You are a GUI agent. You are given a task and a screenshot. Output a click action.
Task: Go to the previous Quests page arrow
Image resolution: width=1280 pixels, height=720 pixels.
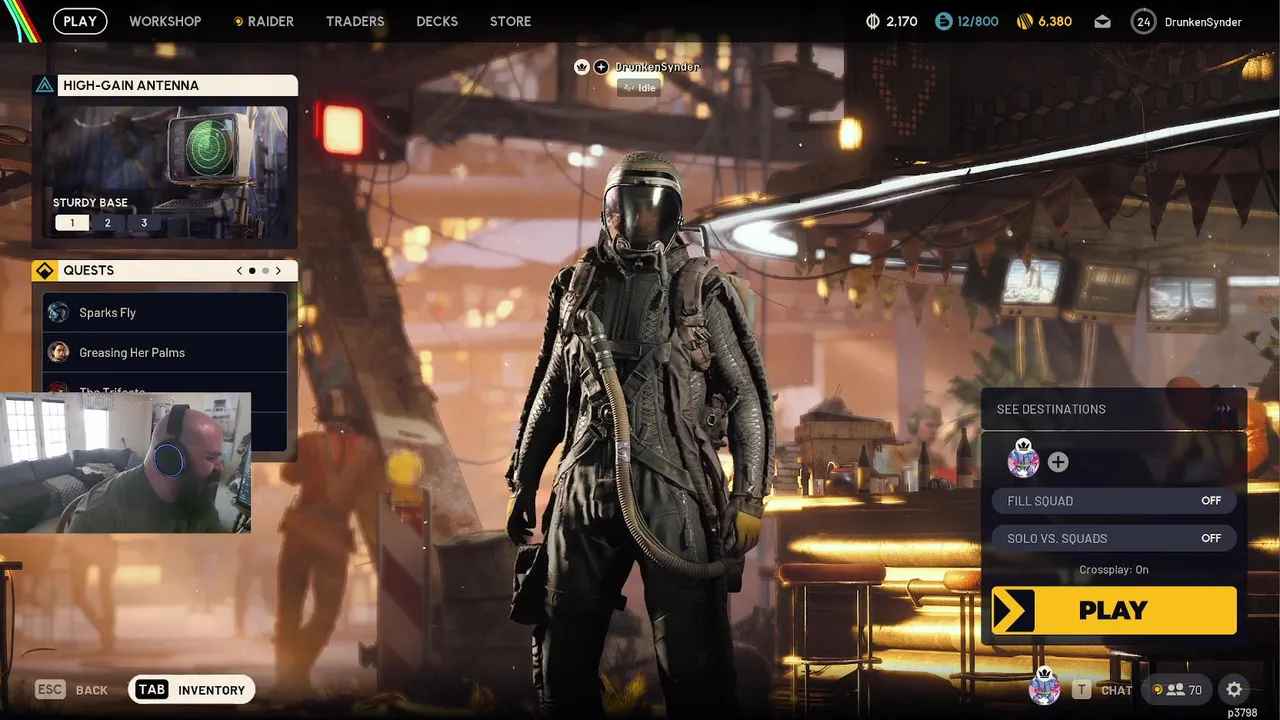coord(239,270)
